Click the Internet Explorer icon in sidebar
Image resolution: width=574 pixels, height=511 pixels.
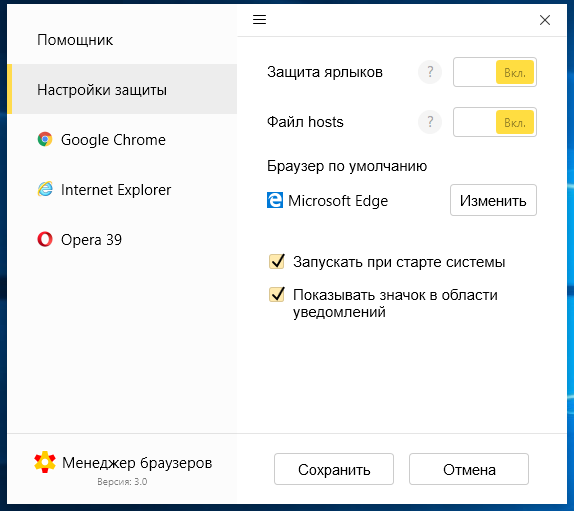click(x=45, y=189)
